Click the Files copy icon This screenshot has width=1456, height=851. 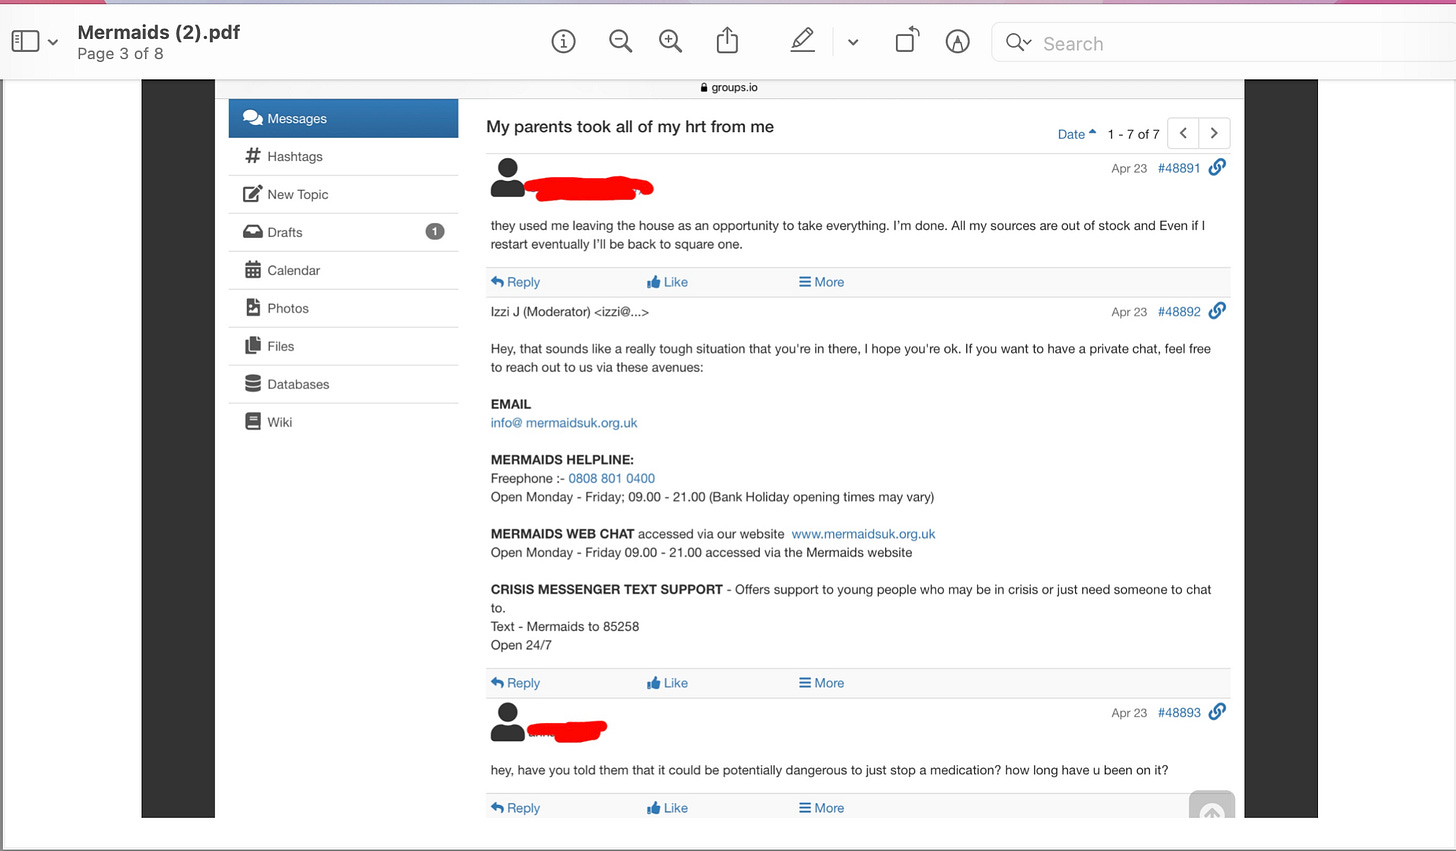253,346
